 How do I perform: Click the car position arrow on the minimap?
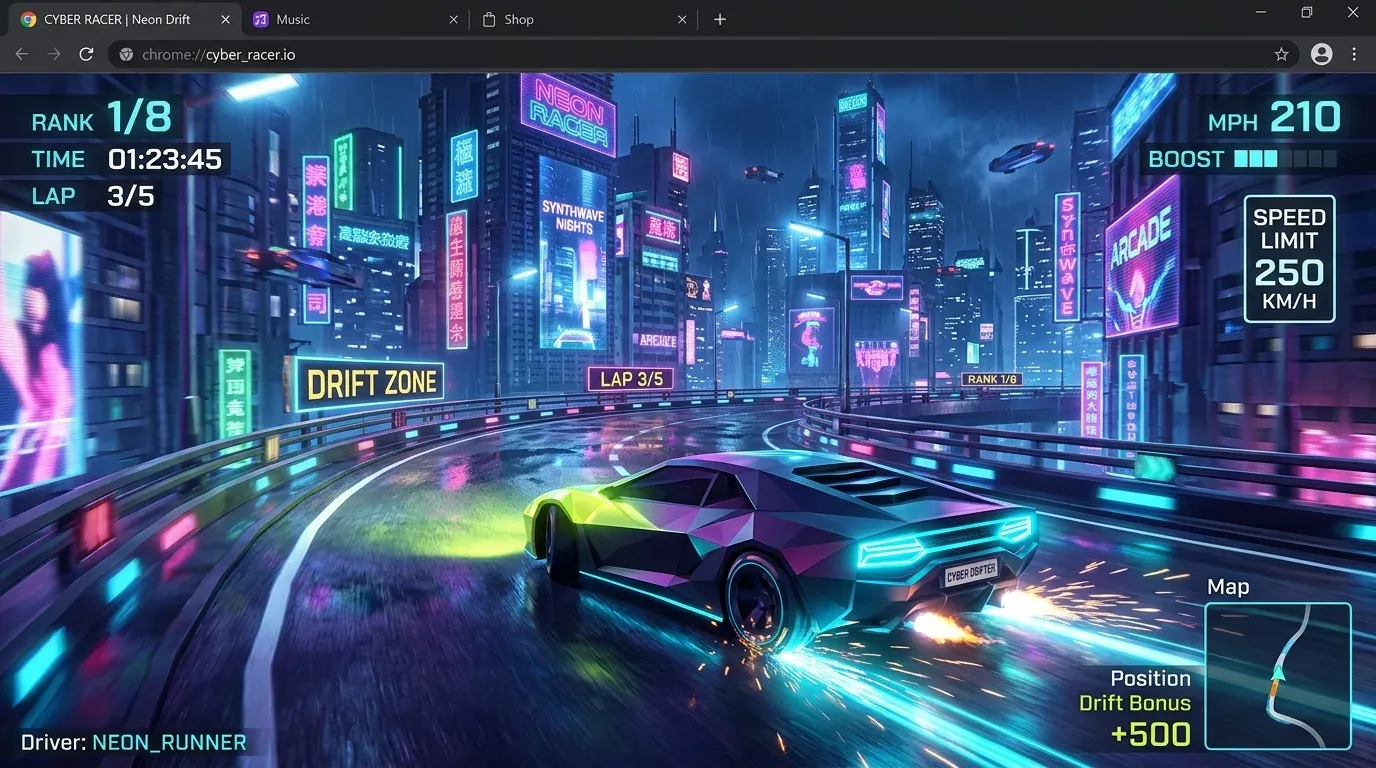click(1277, 674)
